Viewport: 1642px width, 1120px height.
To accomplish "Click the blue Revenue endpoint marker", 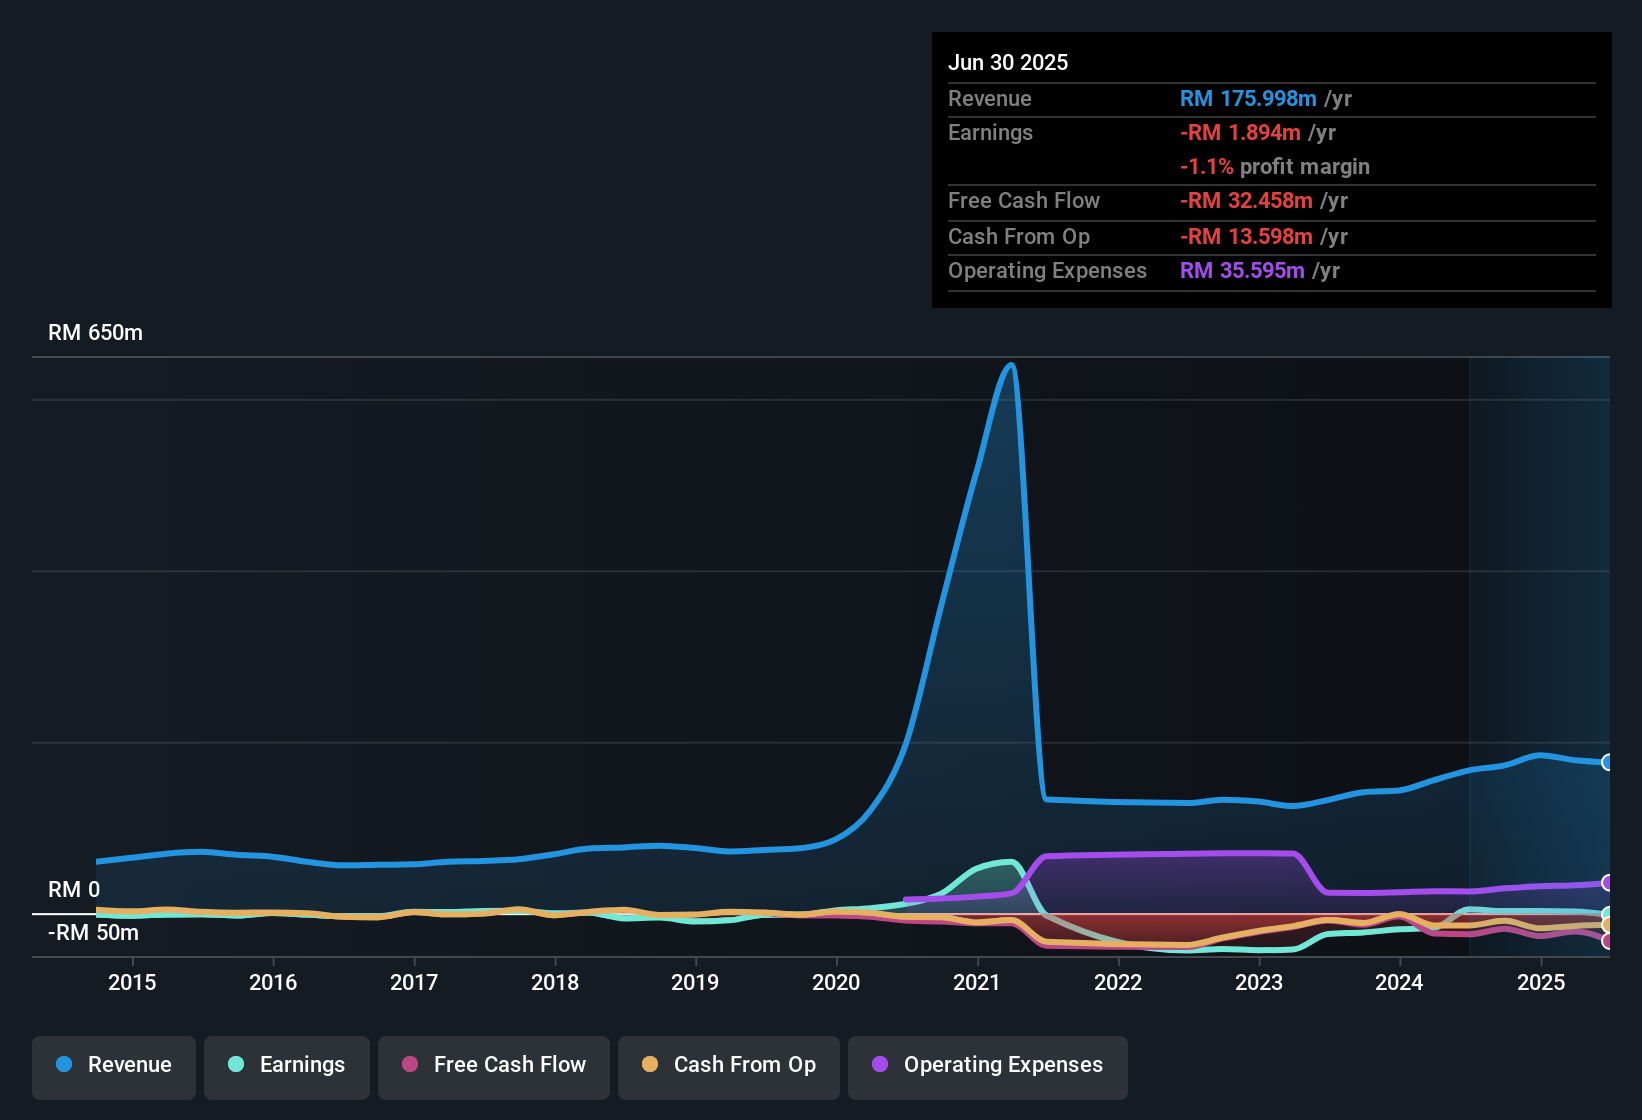I will [1608, 762].
